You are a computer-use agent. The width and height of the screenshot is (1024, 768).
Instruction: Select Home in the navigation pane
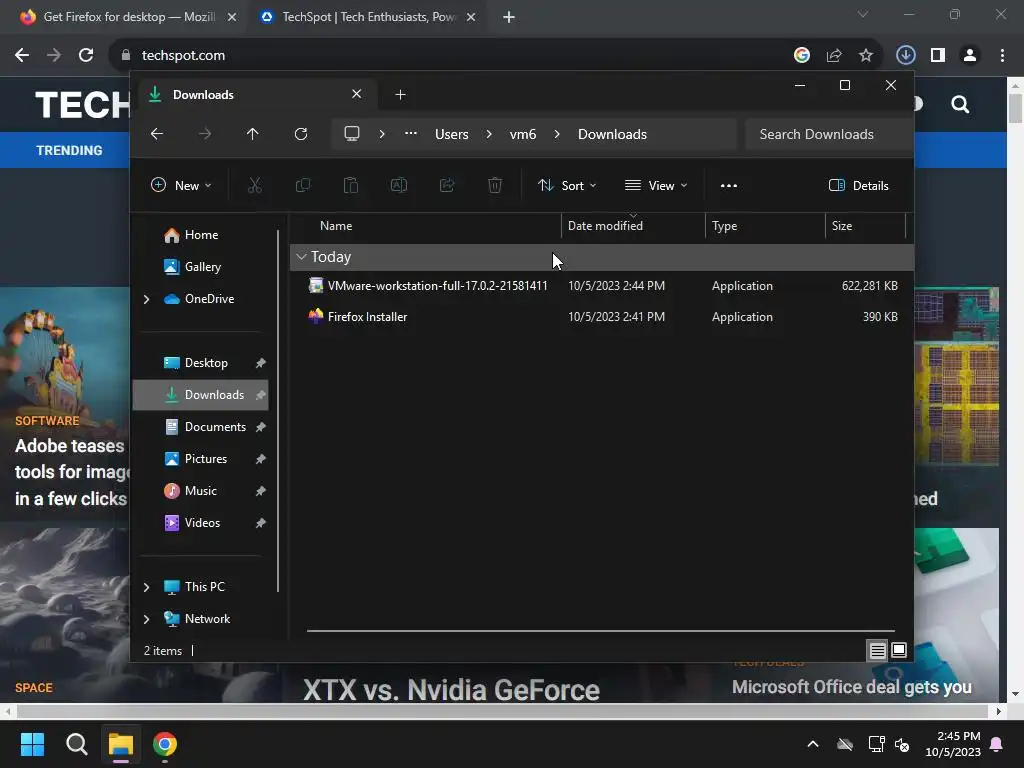pyautogui.click(x=200, y=235)
